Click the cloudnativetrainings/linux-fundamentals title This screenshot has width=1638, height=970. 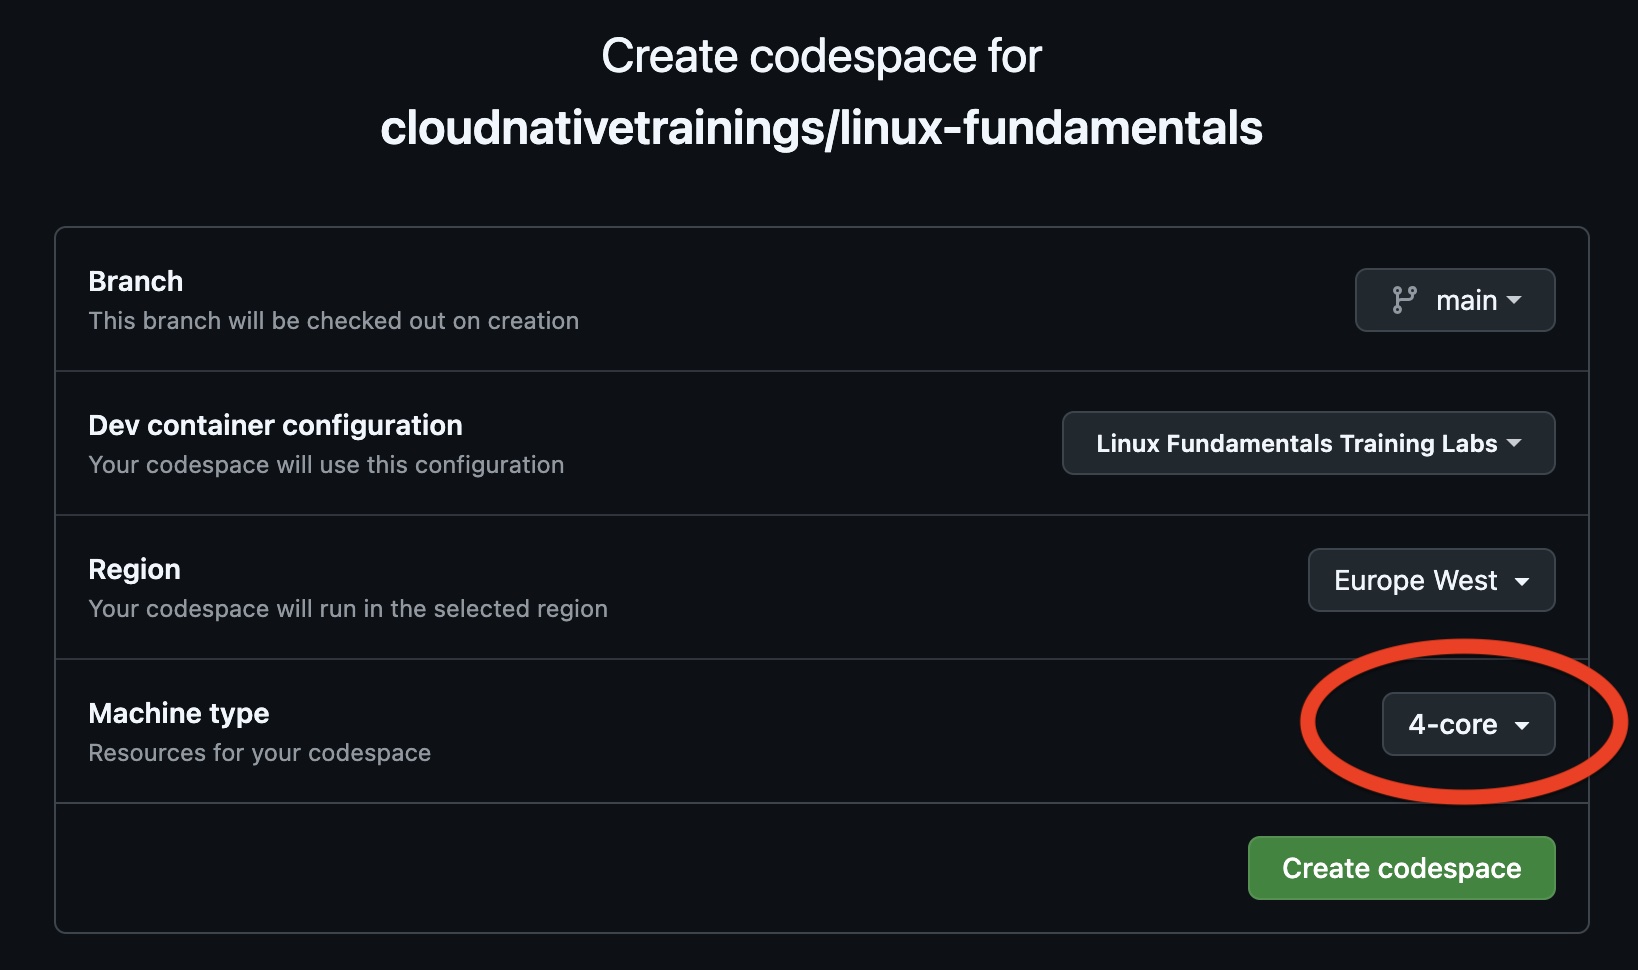[821, 129]
